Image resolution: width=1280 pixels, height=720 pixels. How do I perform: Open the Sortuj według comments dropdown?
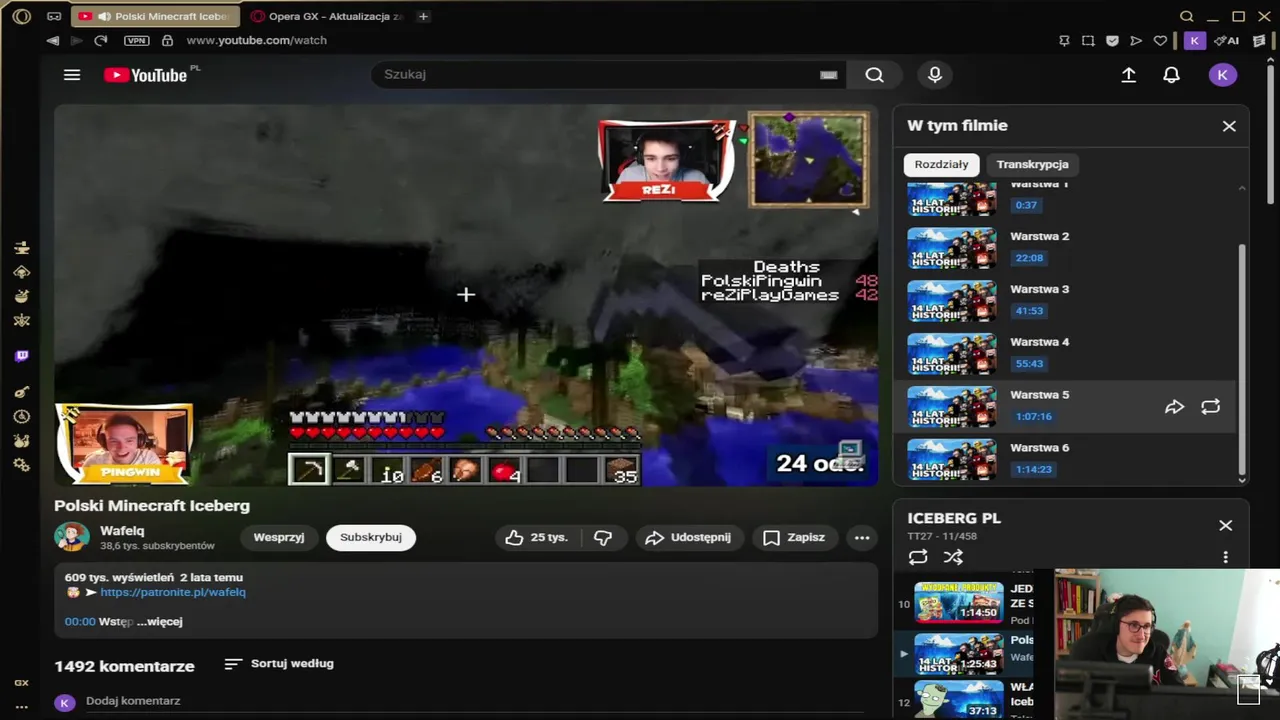click(279, 663)
